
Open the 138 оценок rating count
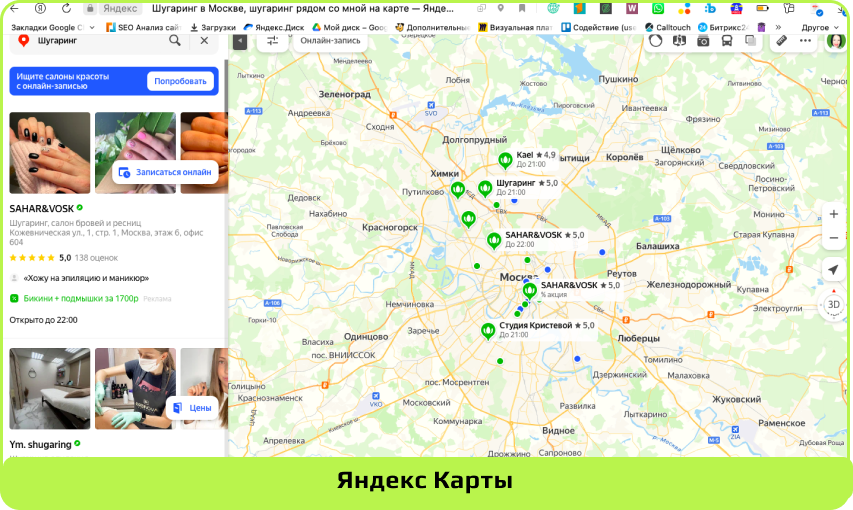[96, 258]
